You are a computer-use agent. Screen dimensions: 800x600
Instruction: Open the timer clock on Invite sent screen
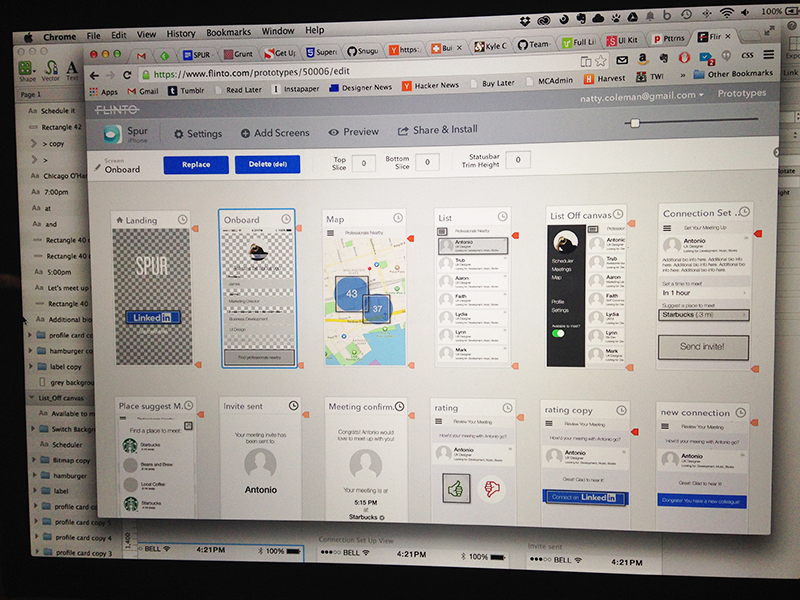pyautogui.click(x=294, y=406)
